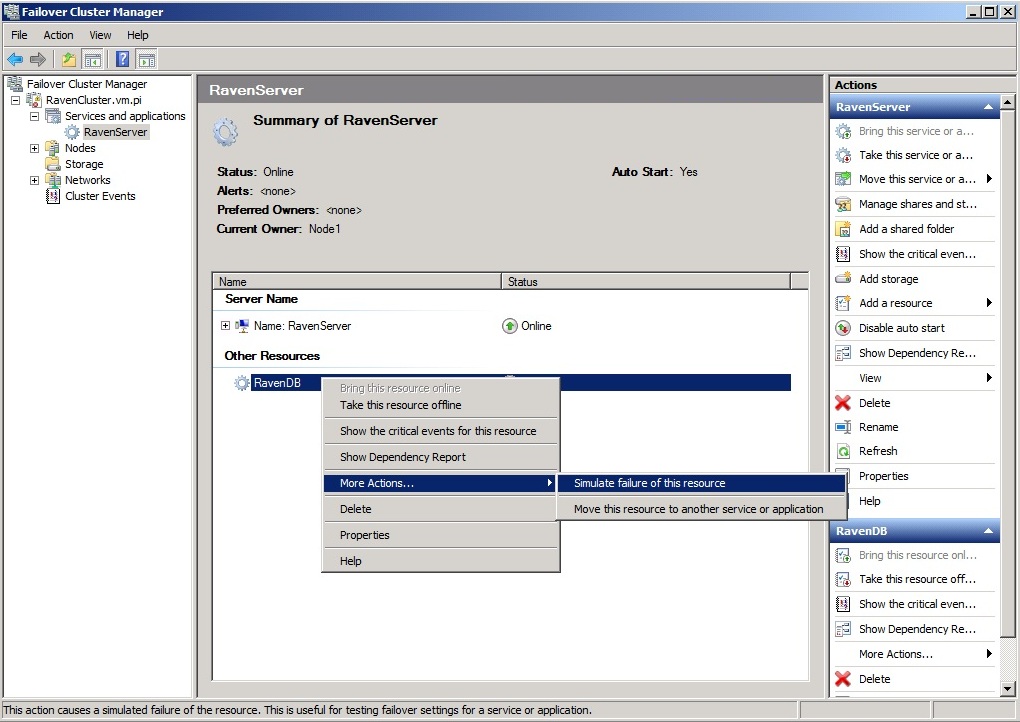Screen dimensions: 1020x722
Task: Click the red X Delete icon under RavenDB
Action: click(x=843, y=679)
